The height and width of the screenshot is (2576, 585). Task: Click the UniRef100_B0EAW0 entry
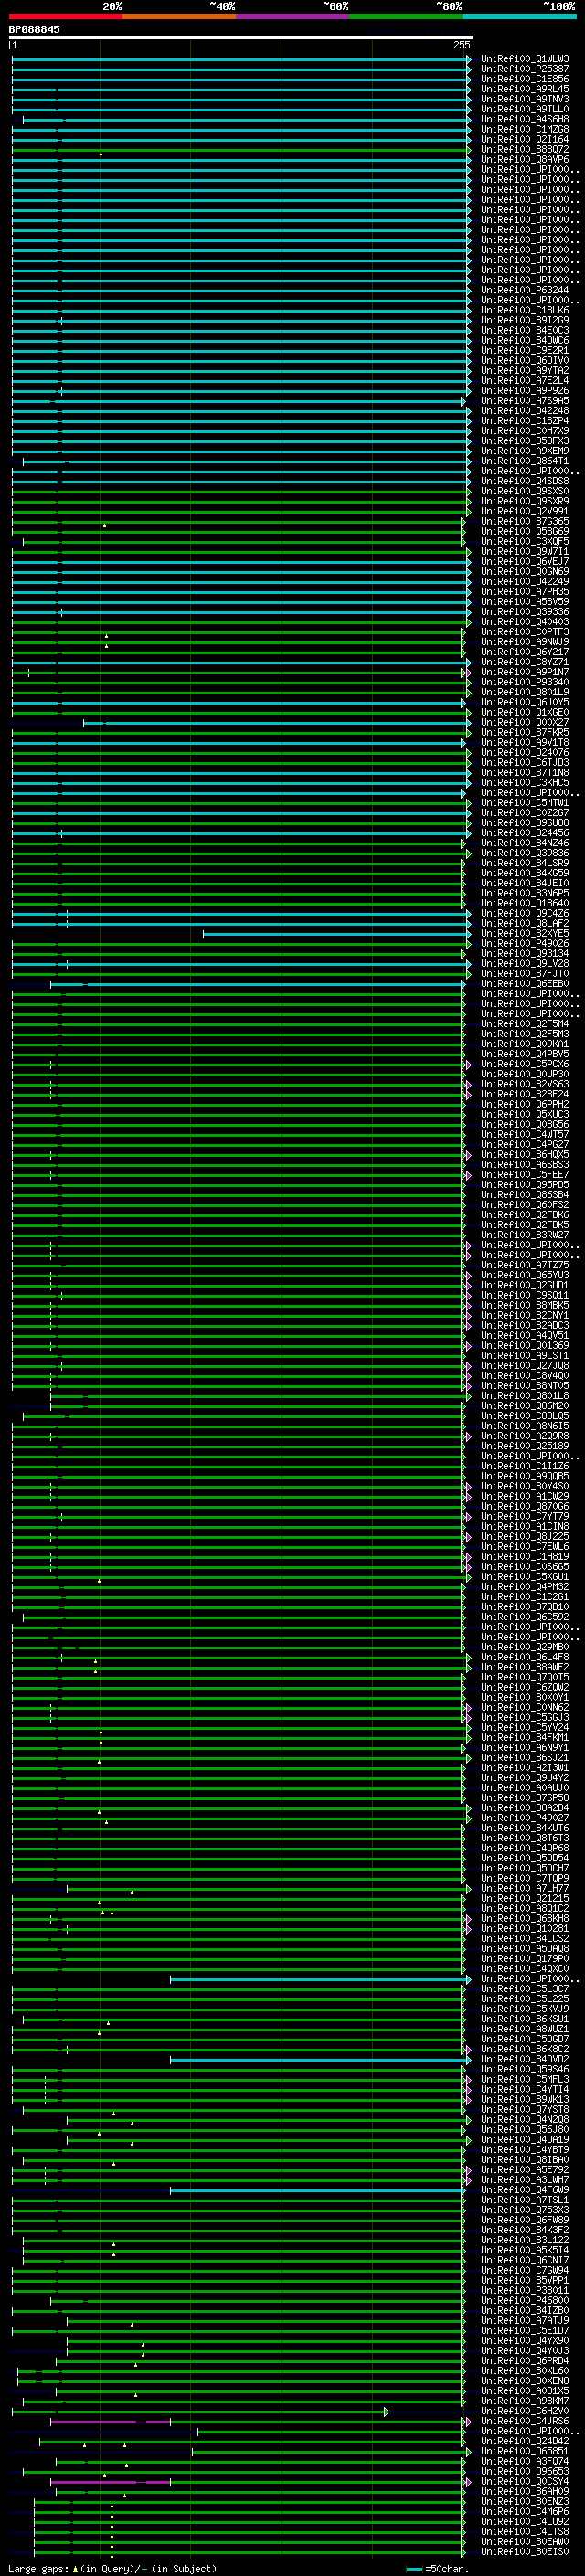point(524,2542)
